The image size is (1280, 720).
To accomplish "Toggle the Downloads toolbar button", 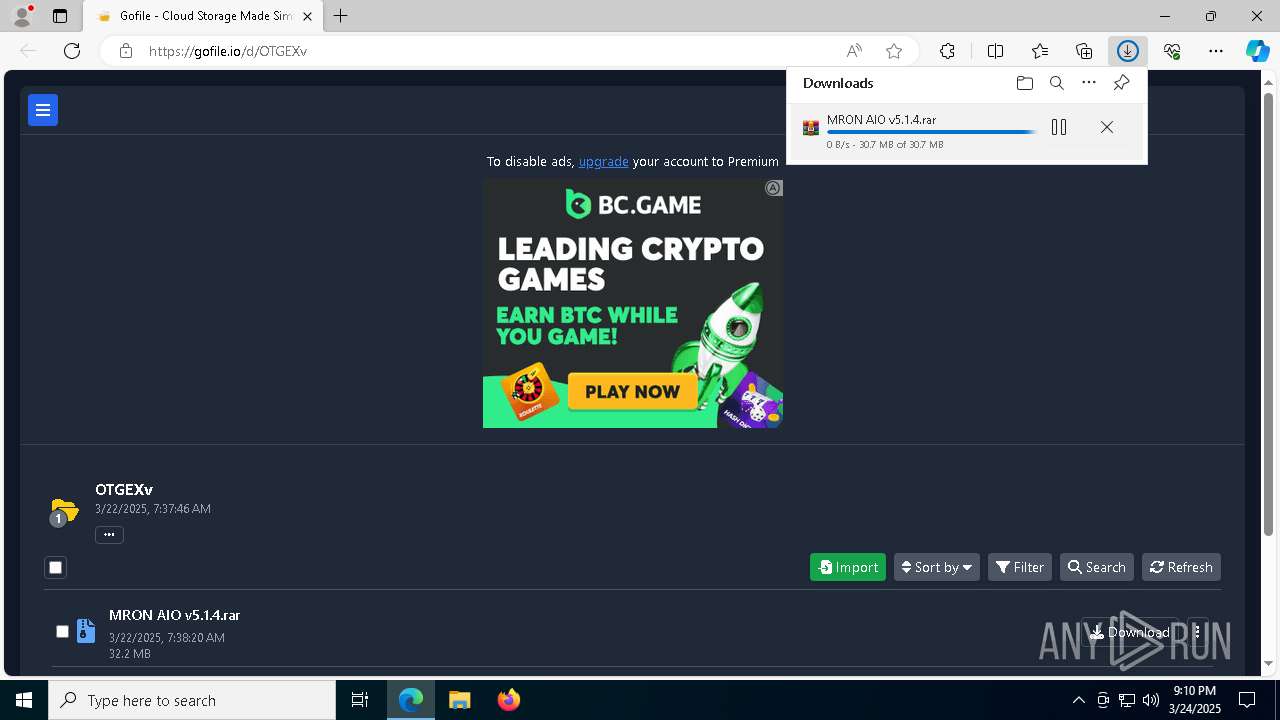I will coord(1128,51).
